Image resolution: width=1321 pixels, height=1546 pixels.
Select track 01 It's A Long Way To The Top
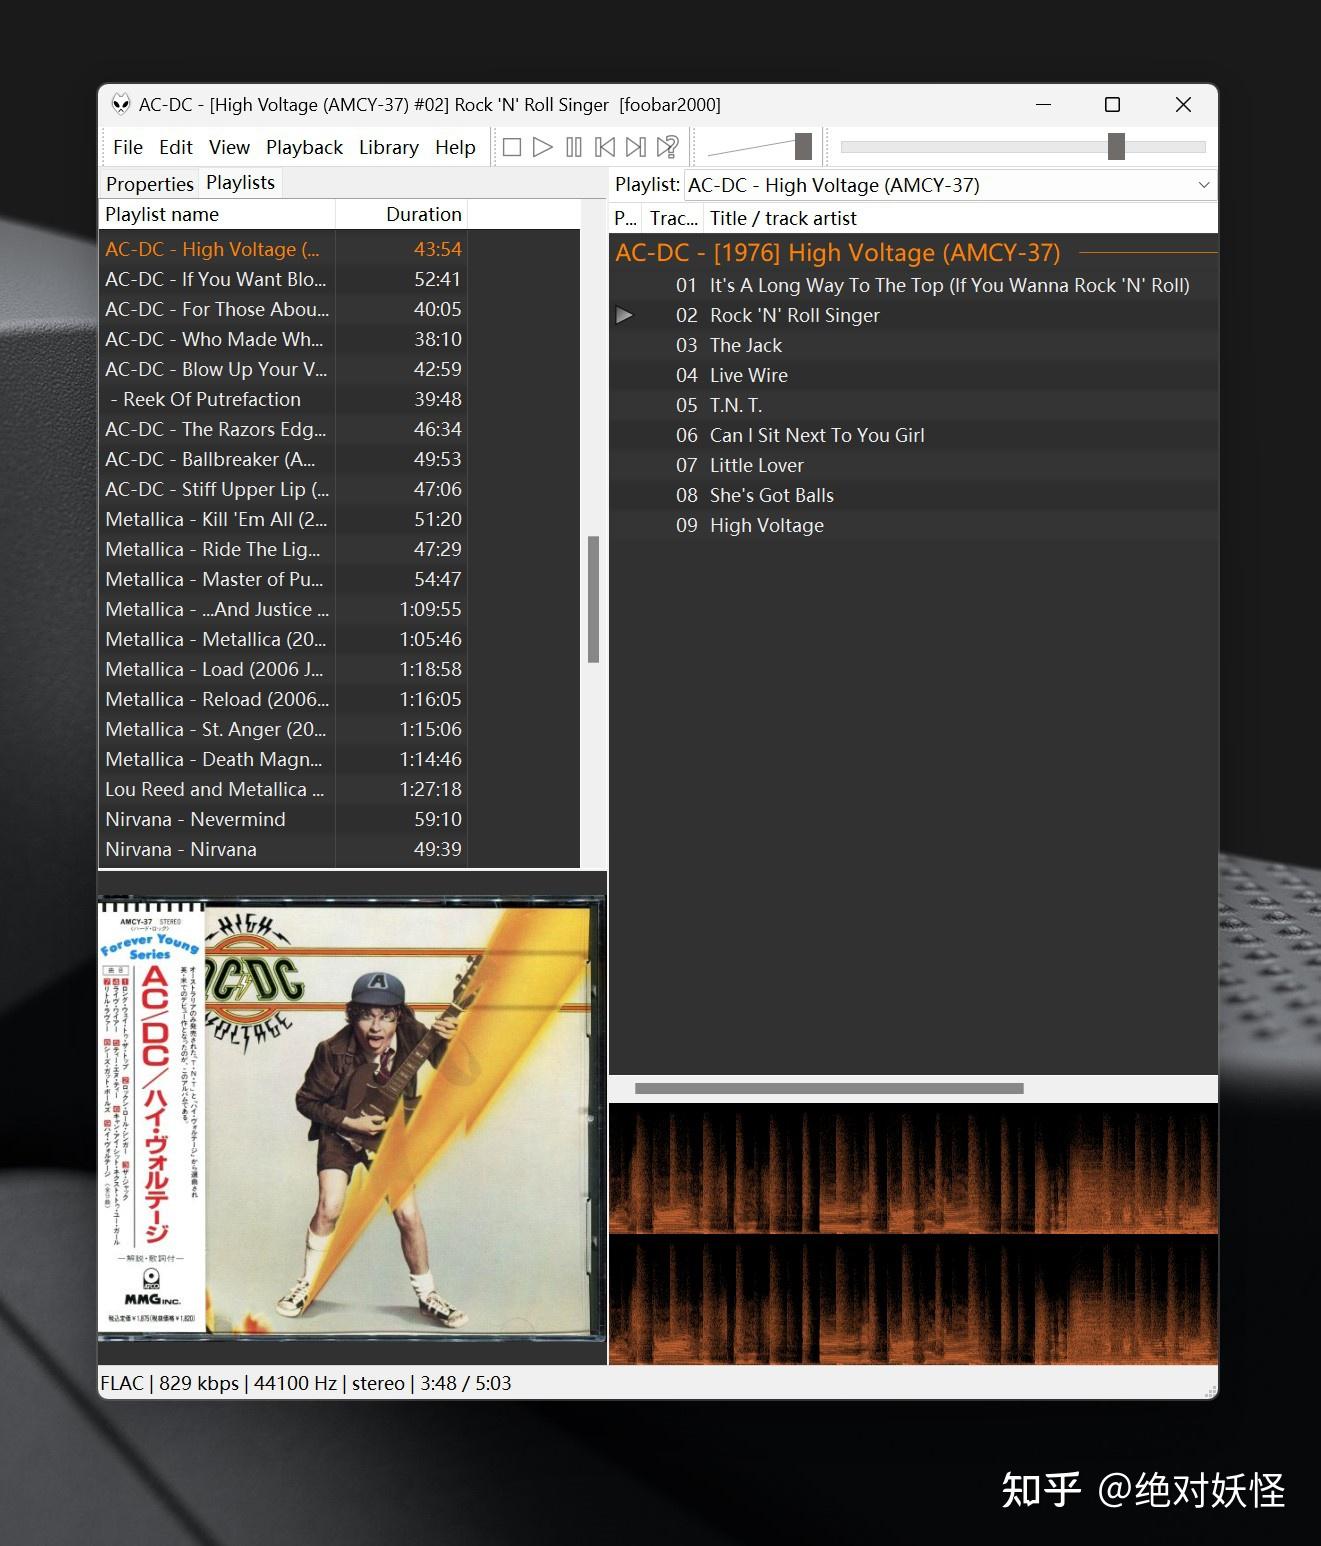point(913,285)
